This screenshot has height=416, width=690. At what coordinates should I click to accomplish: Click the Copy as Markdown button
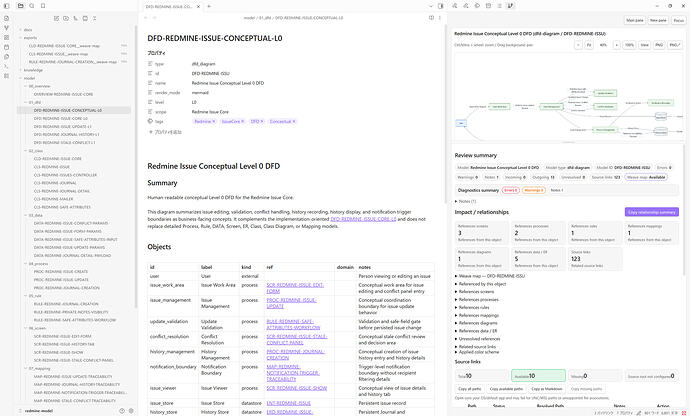click(547, 389)
